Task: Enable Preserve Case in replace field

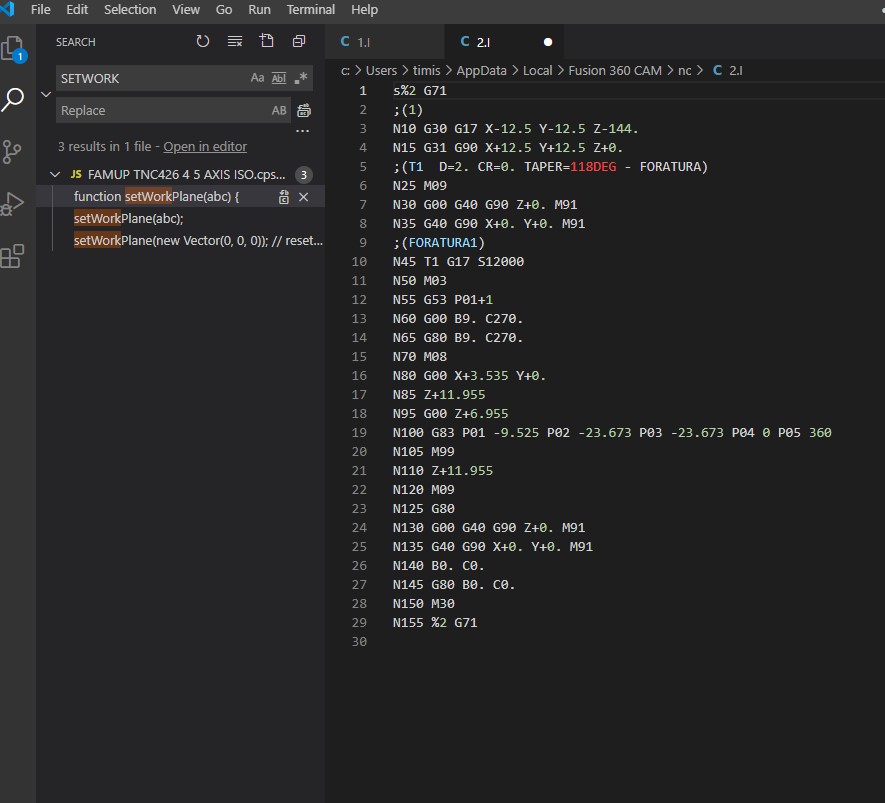Action: point(279,110)
